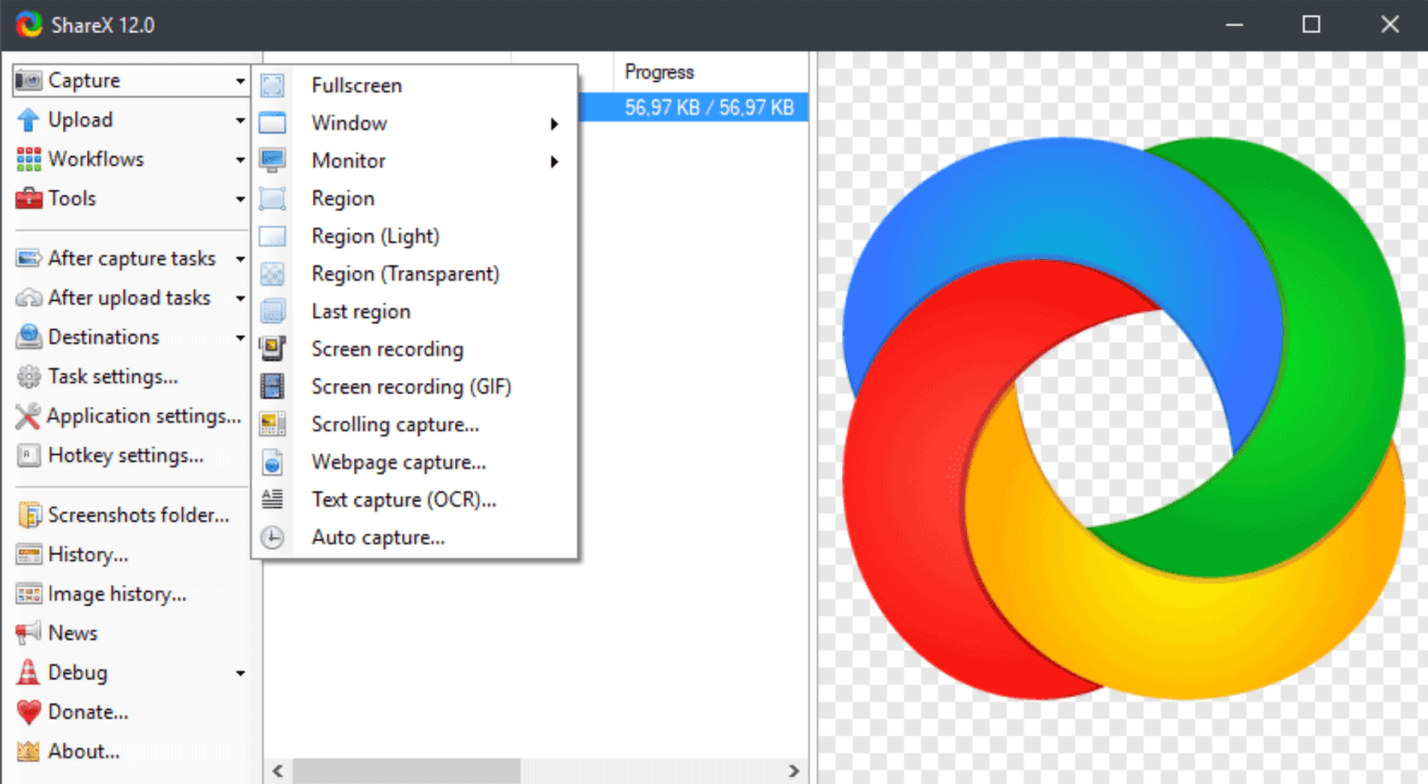Click the Fullscreen capture icon
1428x784 pixels.
click(x=272, y=86)
